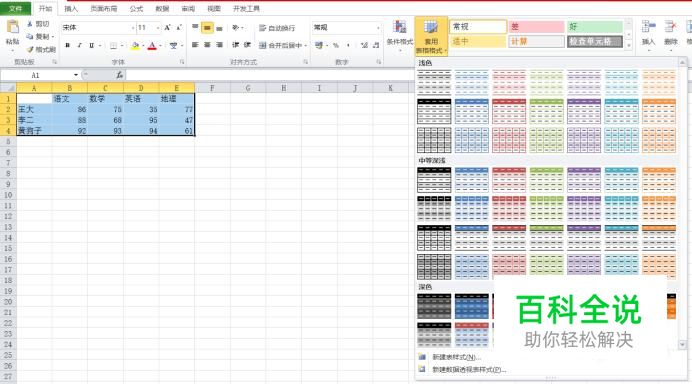Click the Copy (复制) icon

[30, 37]
